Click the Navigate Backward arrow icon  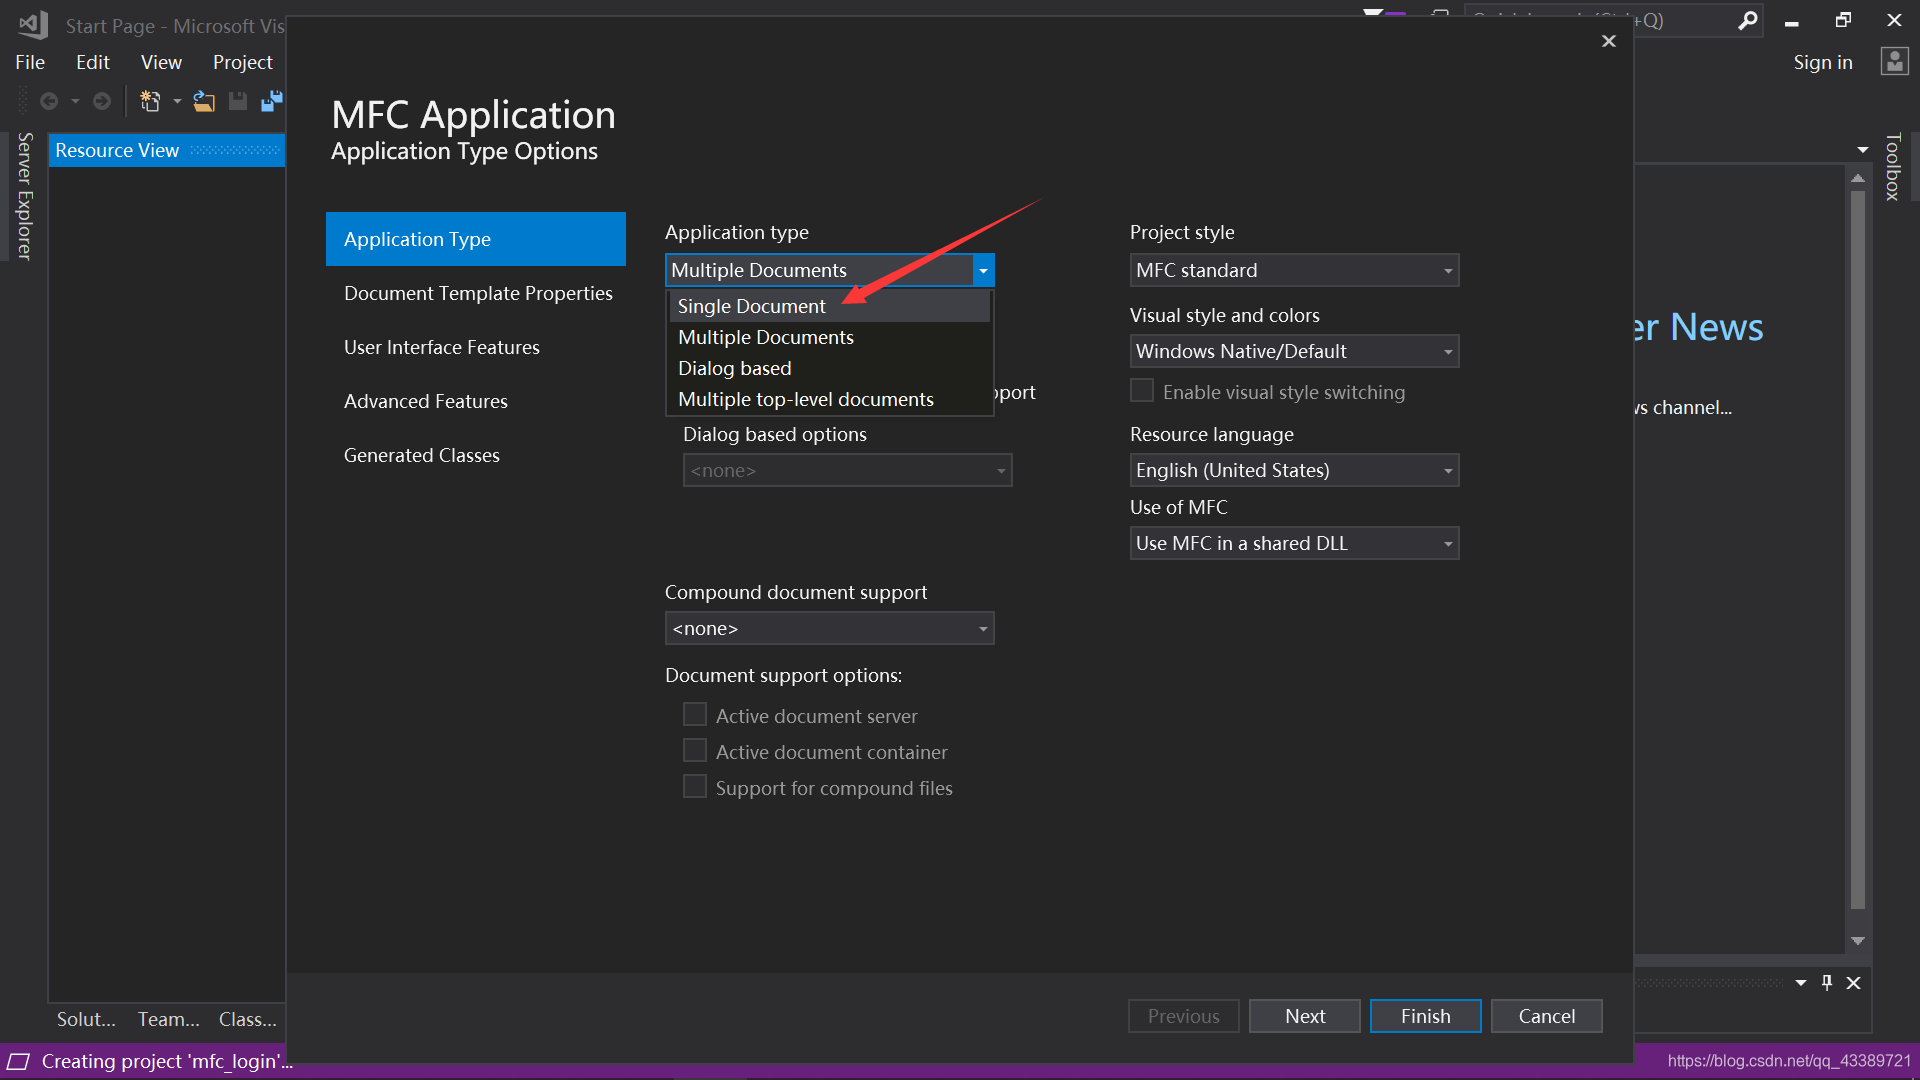point(48,101)
